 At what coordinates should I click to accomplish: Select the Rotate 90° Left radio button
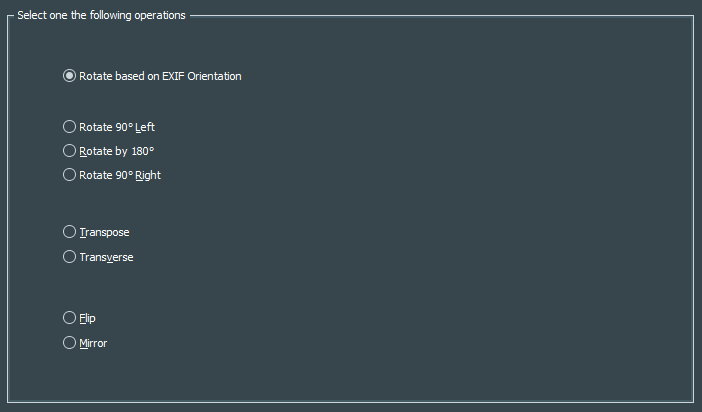coord(69,127)
